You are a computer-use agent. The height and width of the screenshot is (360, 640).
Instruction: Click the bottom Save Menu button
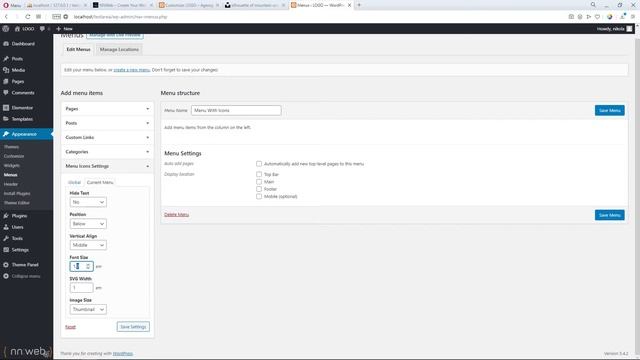click(x=609, y=215)
